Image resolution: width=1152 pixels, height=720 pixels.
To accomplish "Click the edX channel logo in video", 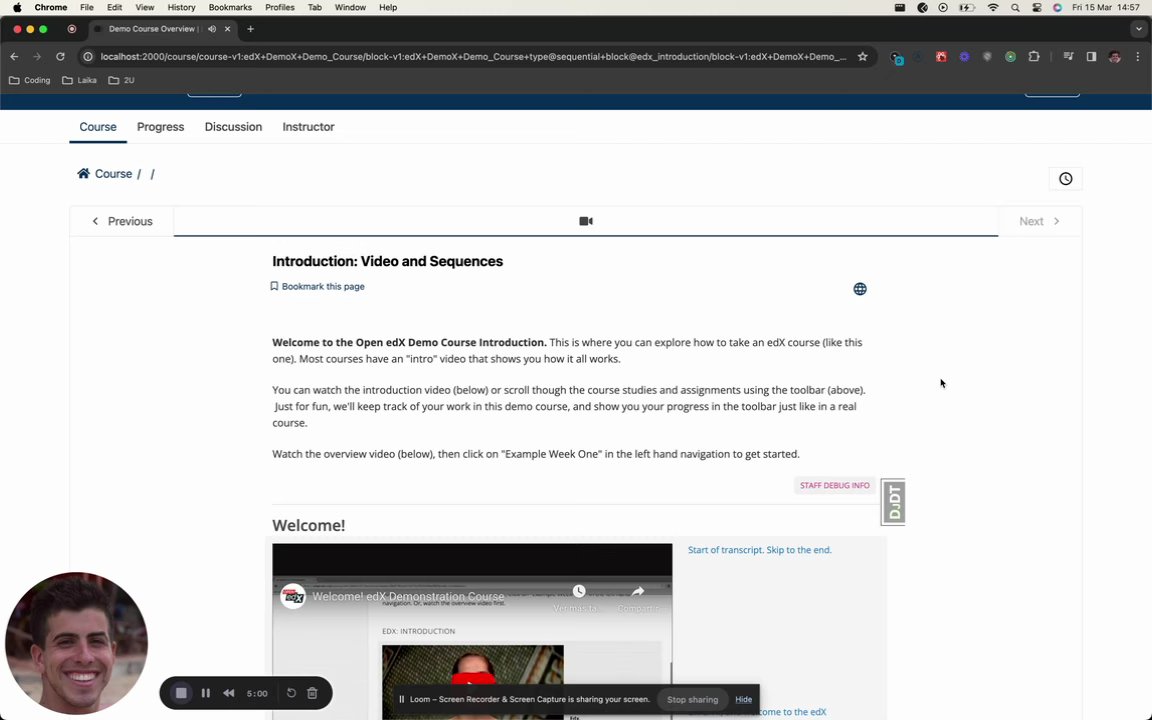I will click(293, 597).
